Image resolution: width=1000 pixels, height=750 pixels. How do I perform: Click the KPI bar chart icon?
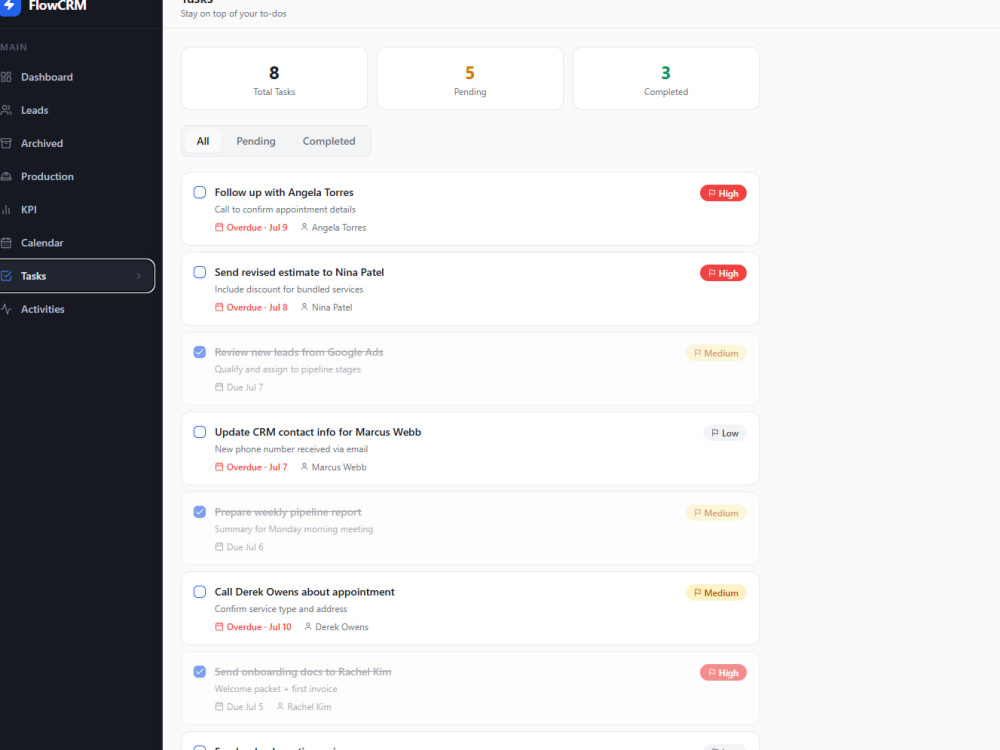[x=6, y=210]
